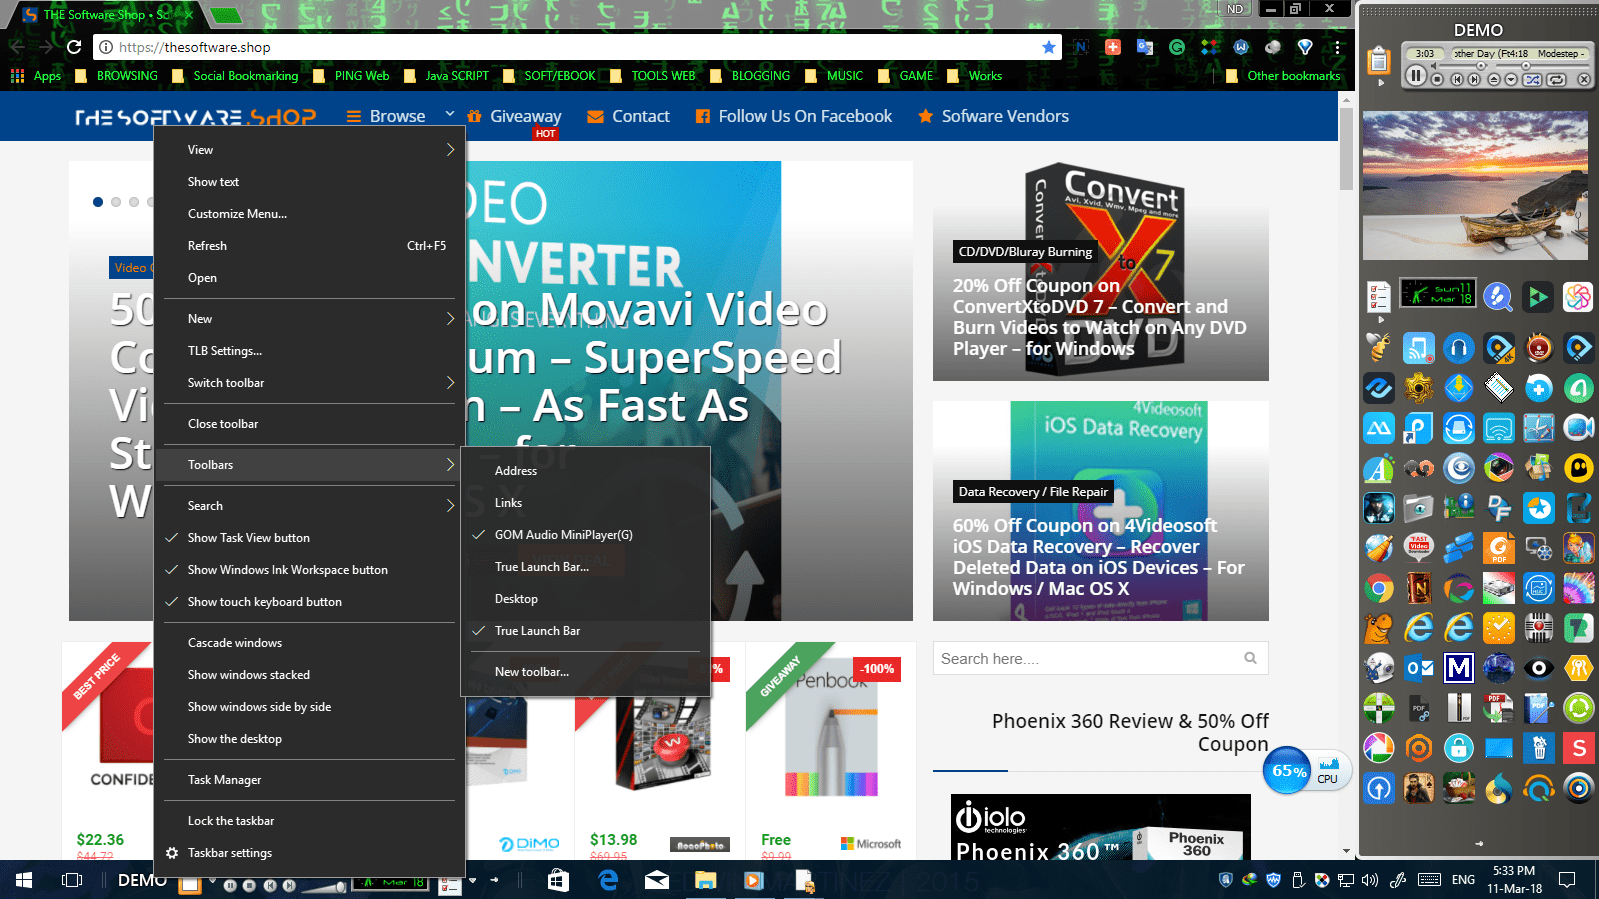Screen dimensions: 1599x899
Task: Open 4Videosoft iOS Data Recovery coupon article
Action: (x=1099, y=557)
